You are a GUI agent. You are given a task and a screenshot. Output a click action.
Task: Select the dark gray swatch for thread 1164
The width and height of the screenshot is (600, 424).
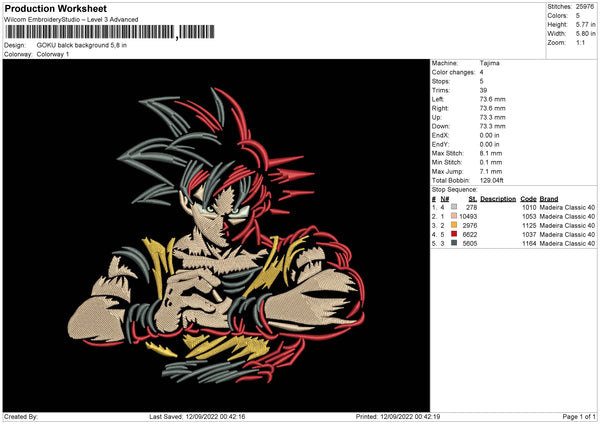pyautogui.click(x=454, y=243)
